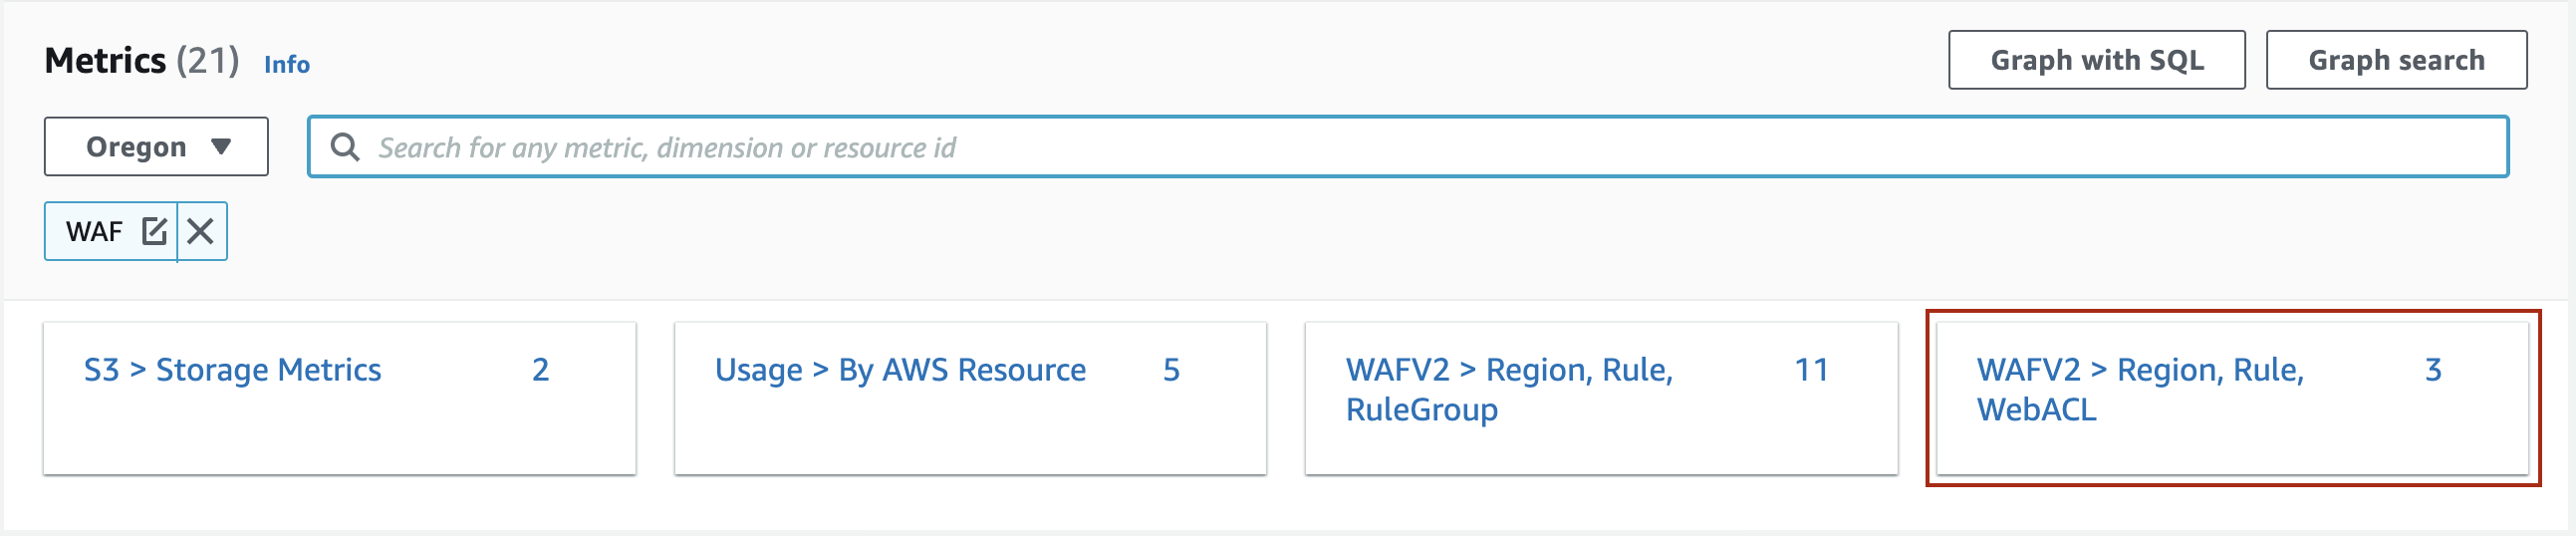This screenshot has width=2576, height=536.
Task: Focus the metric search input field
Action: pyautogui.click(x=1408, y=147)
